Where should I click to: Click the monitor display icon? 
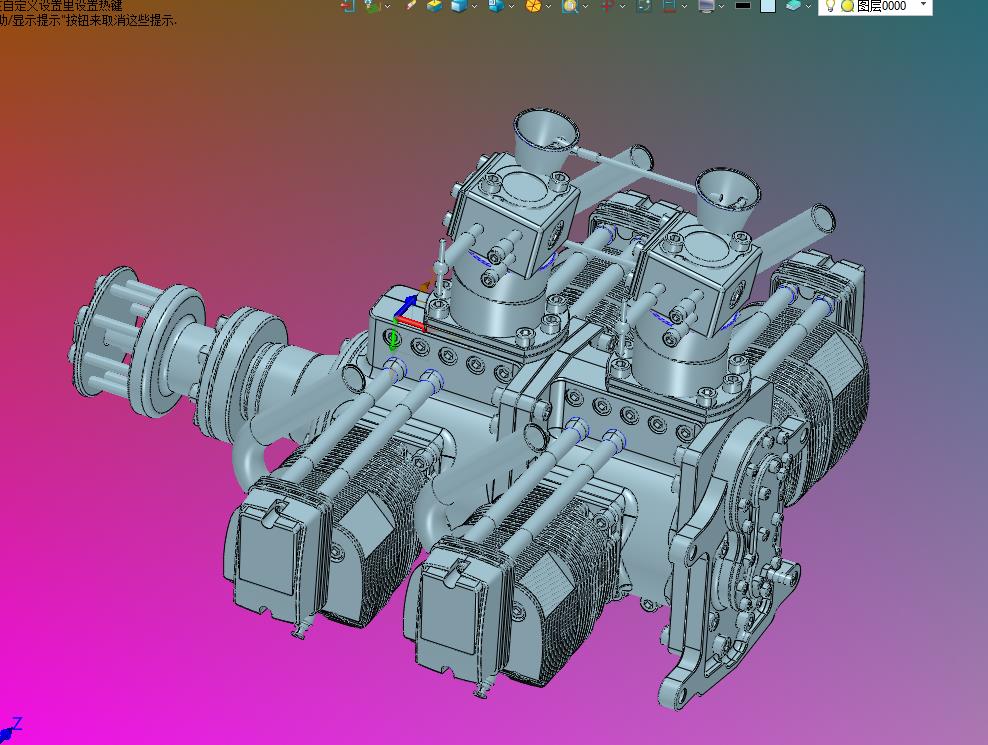(x=707, y=5)
